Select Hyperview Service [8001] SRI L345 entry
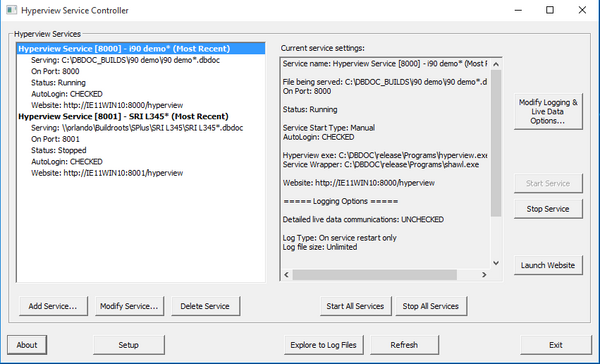Viewport: 600px width, 364px height. point(123,116)
